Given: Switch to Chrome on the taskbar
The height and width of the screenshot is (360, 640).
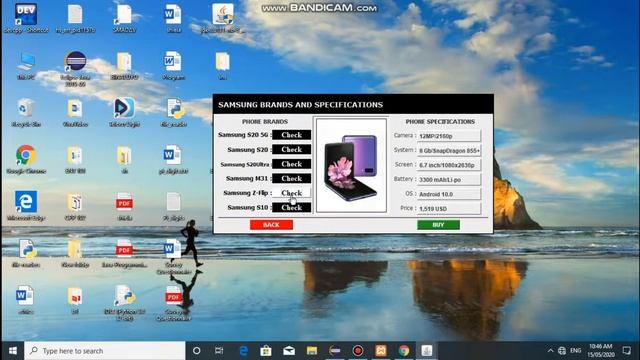Looking at the screenshot, I should [404, 351].
